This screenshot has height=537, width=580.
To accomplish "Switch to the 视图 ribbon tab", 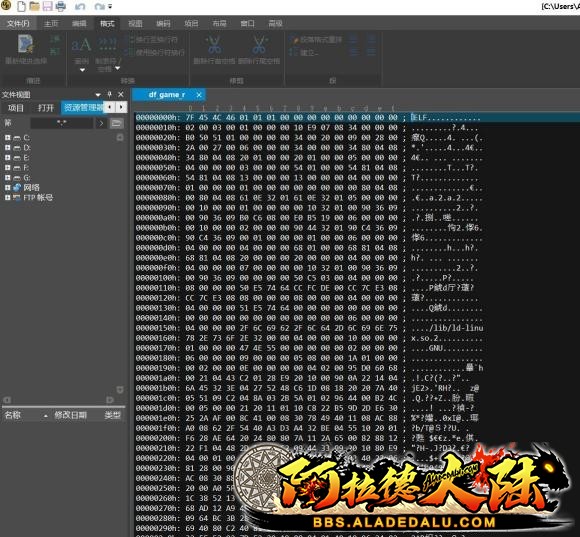I will point(135,24).
